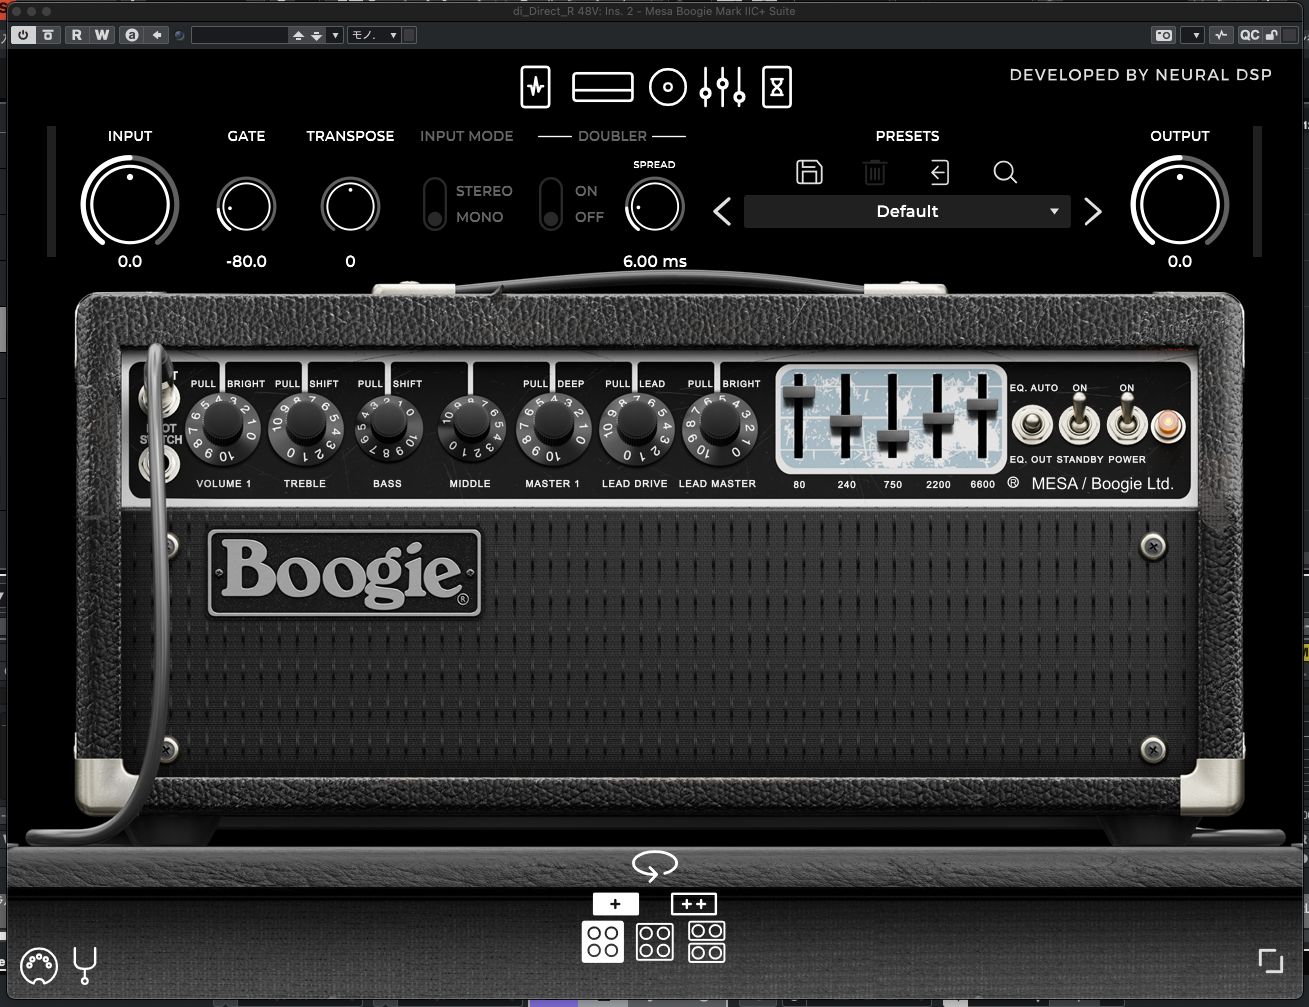Screen dimensions: 1309x1007
Task: Click the Boogie logo badge on amp grille
Action: coord(345,572)
